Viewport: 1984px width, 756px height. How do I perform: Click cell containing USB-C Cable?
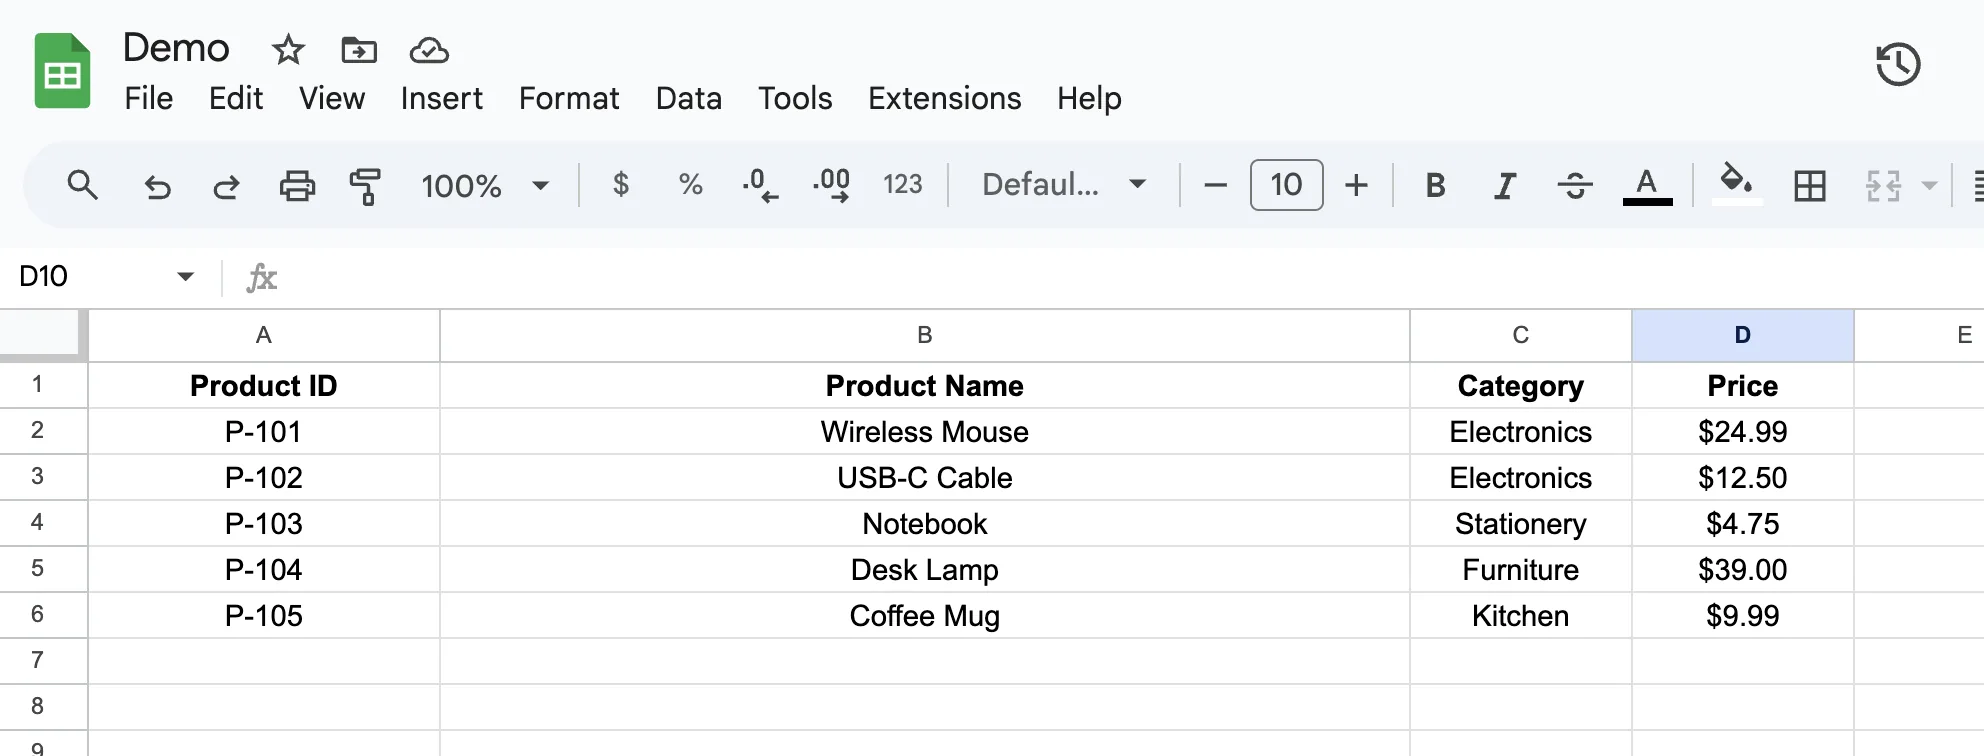coord(925,478)
